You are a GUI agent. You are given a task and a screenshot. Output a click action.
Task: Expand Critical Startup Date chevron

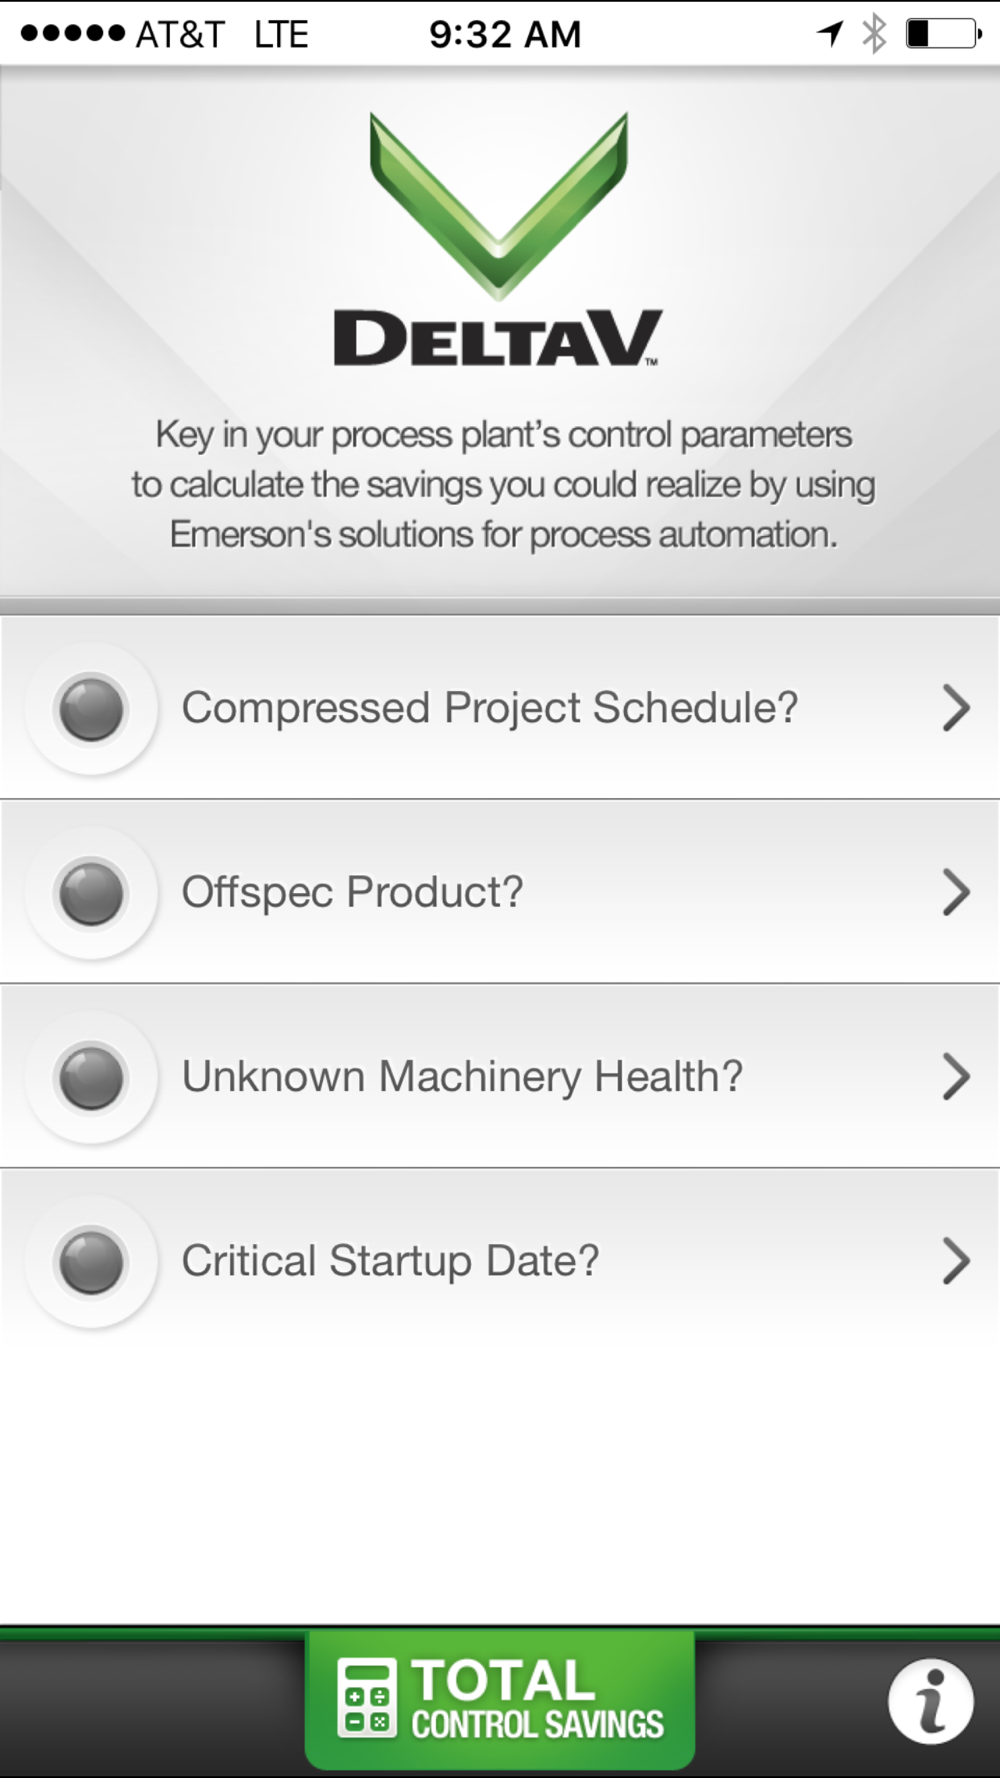pyautogui.click(x=956, y=1261)
